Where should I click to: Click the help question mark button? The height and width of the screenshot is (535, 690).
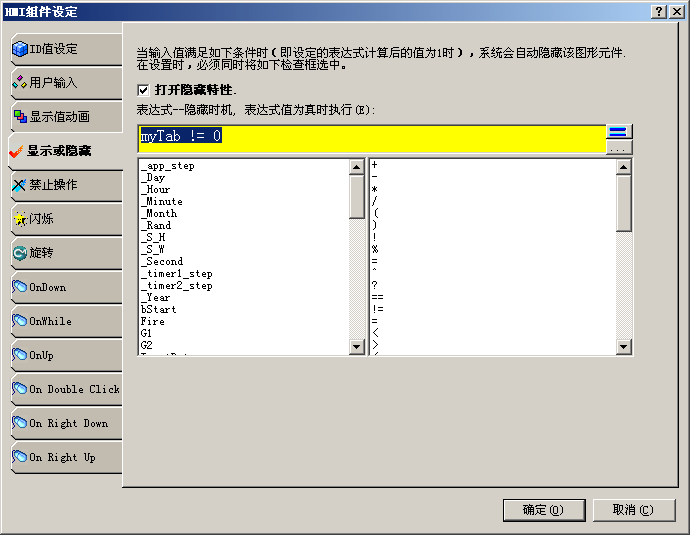coord(660,11)
